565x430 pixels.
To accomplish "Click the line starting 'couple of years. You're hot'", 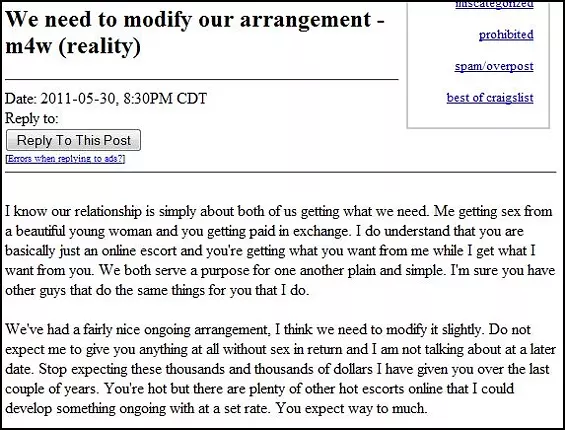I will point(259,389).
